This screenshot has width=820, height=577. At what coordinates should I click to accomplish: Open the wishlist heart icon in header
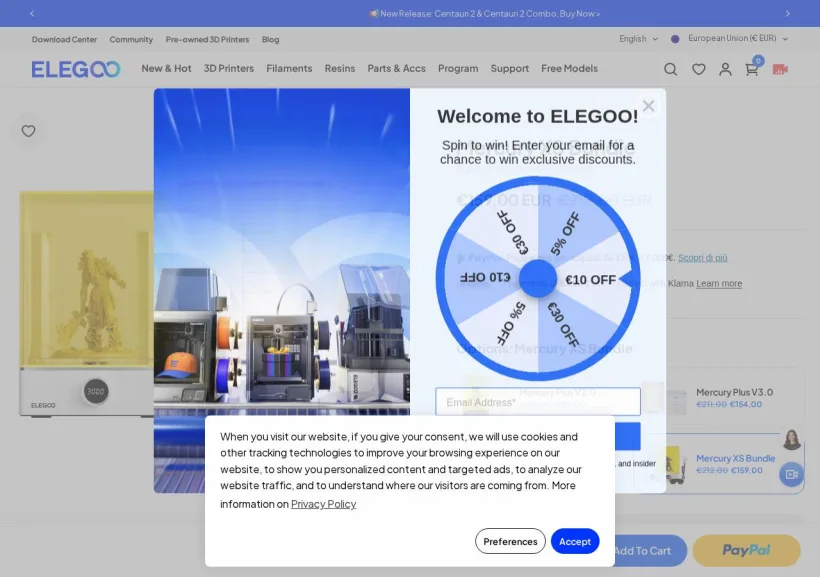(x=699, y=69)
